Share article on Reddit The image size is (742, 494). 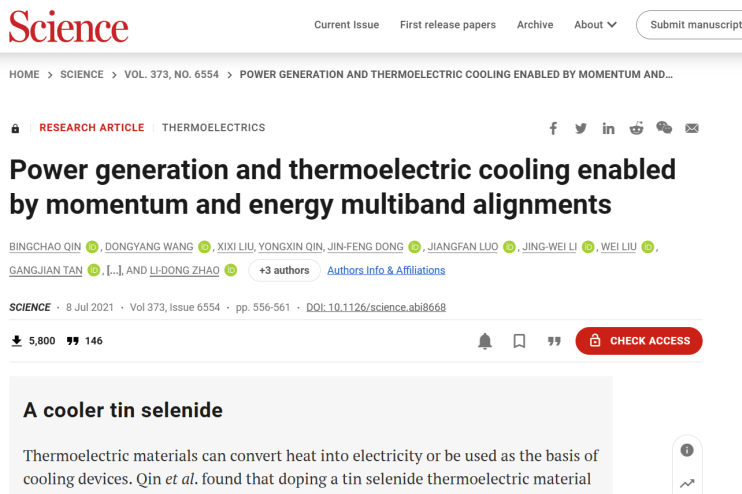[x=636, y=128]
